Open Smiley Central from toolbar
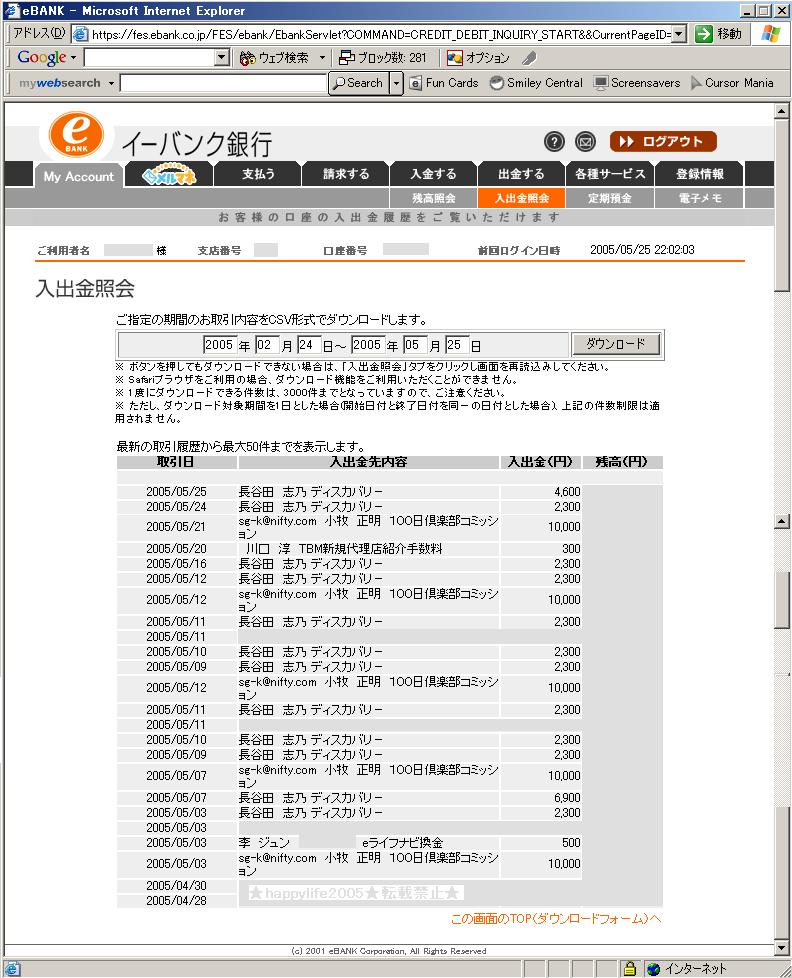Screen dimensions: 792x978 click(x=535, y=83)
